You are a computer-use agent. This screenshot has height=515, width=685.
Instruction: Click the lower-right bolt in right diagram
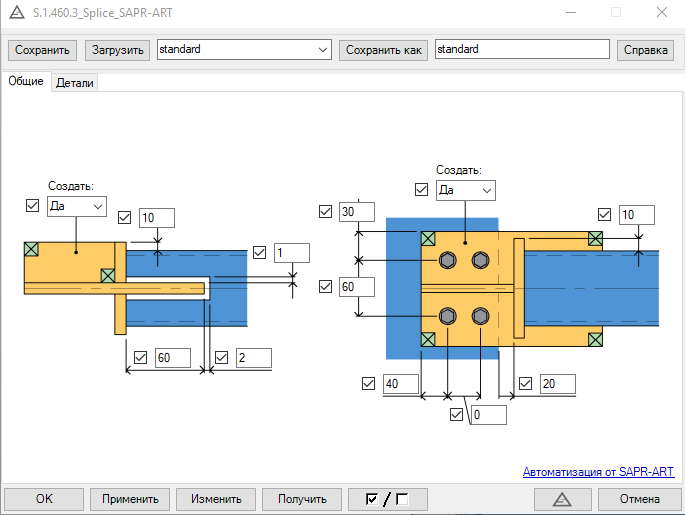tap(481, 317)
